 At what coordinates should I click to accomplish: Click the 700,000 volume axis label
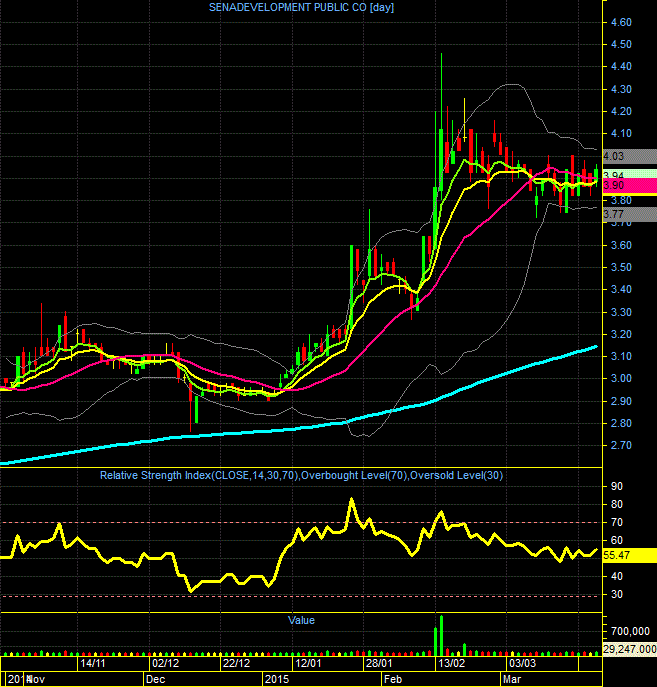coord(630,631)
